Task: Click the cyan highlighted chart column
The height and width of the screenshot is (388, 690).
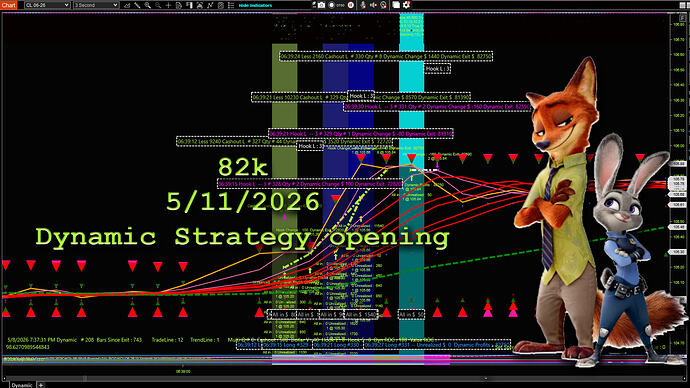Action: tap(411, 189)
